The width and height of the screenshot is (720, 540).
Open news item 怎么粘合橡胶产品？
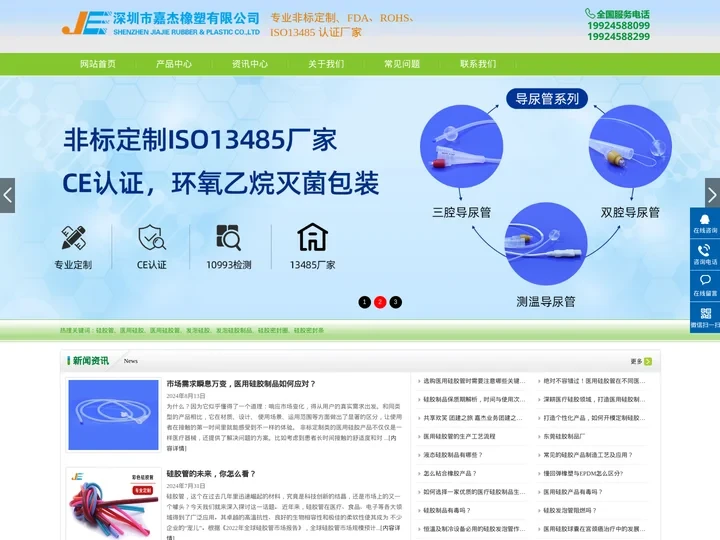click(450, 473)
